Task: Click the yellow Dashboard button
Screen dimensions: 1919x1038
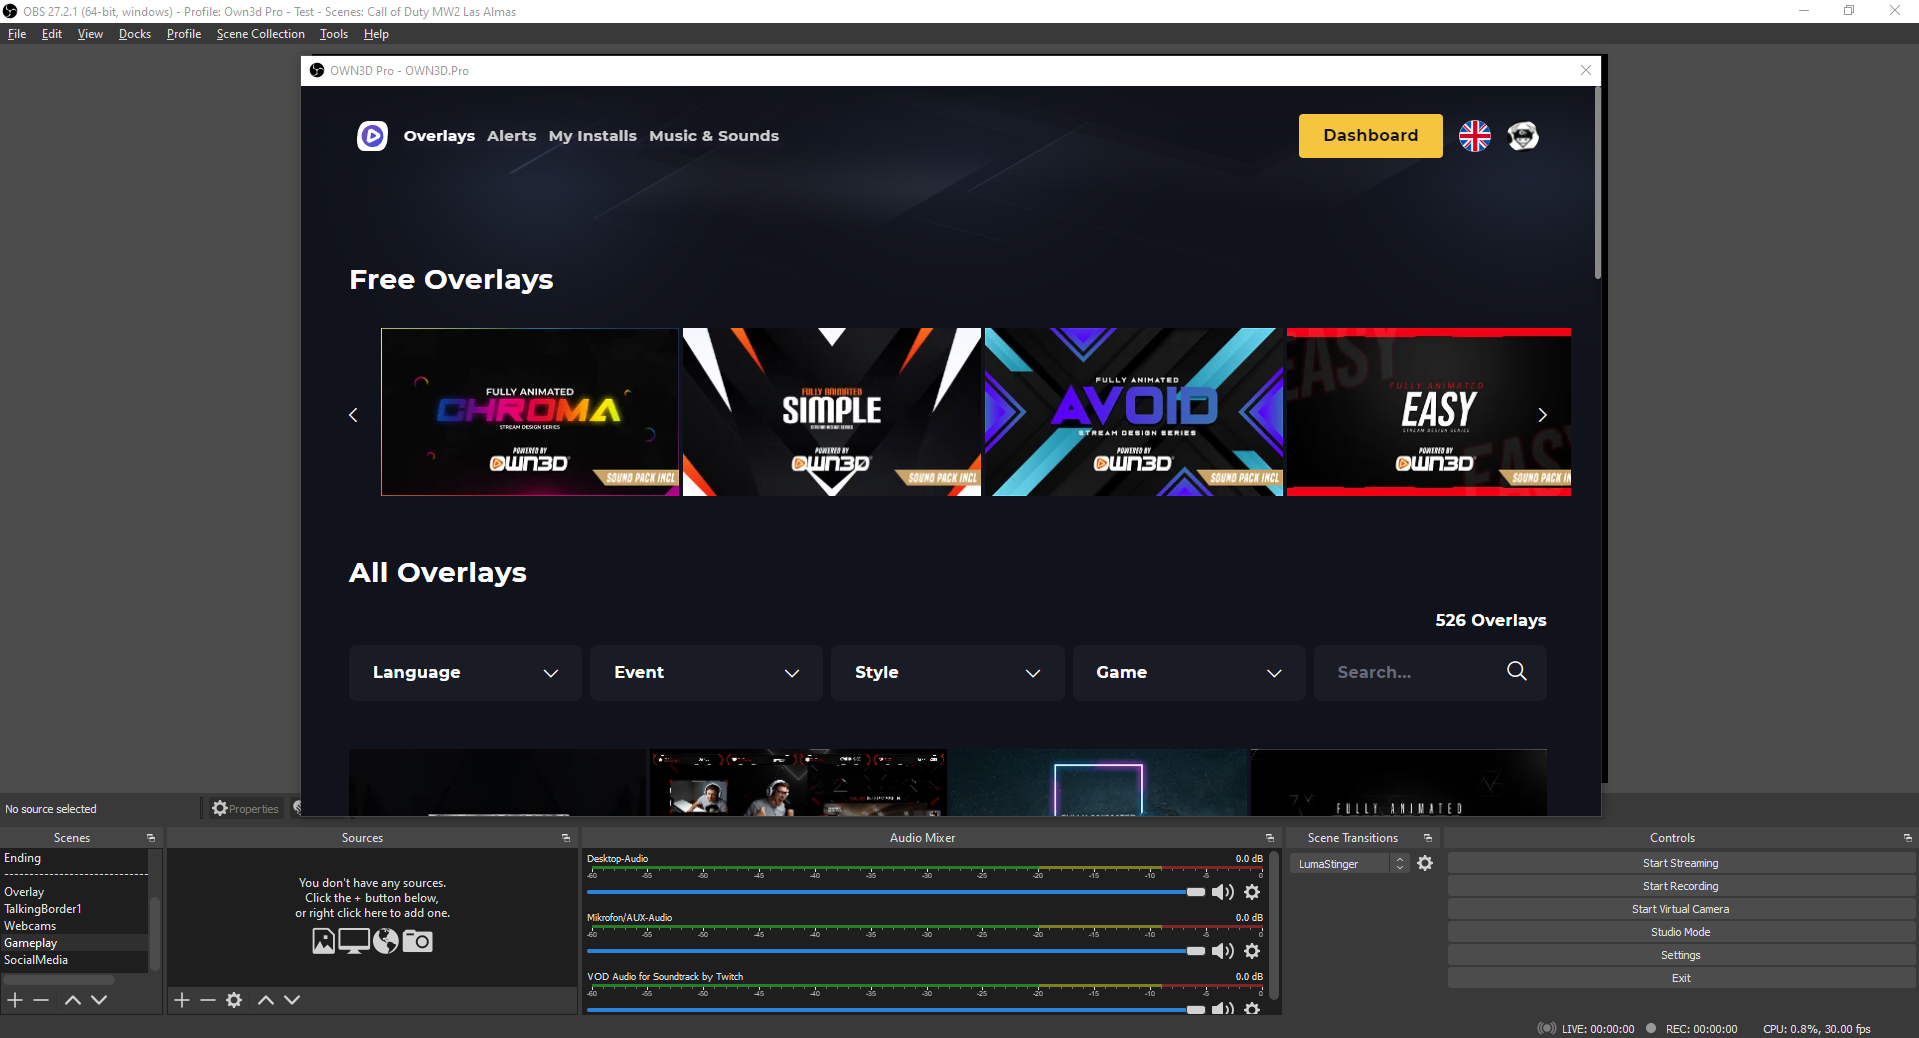Action: [1370, 136]
